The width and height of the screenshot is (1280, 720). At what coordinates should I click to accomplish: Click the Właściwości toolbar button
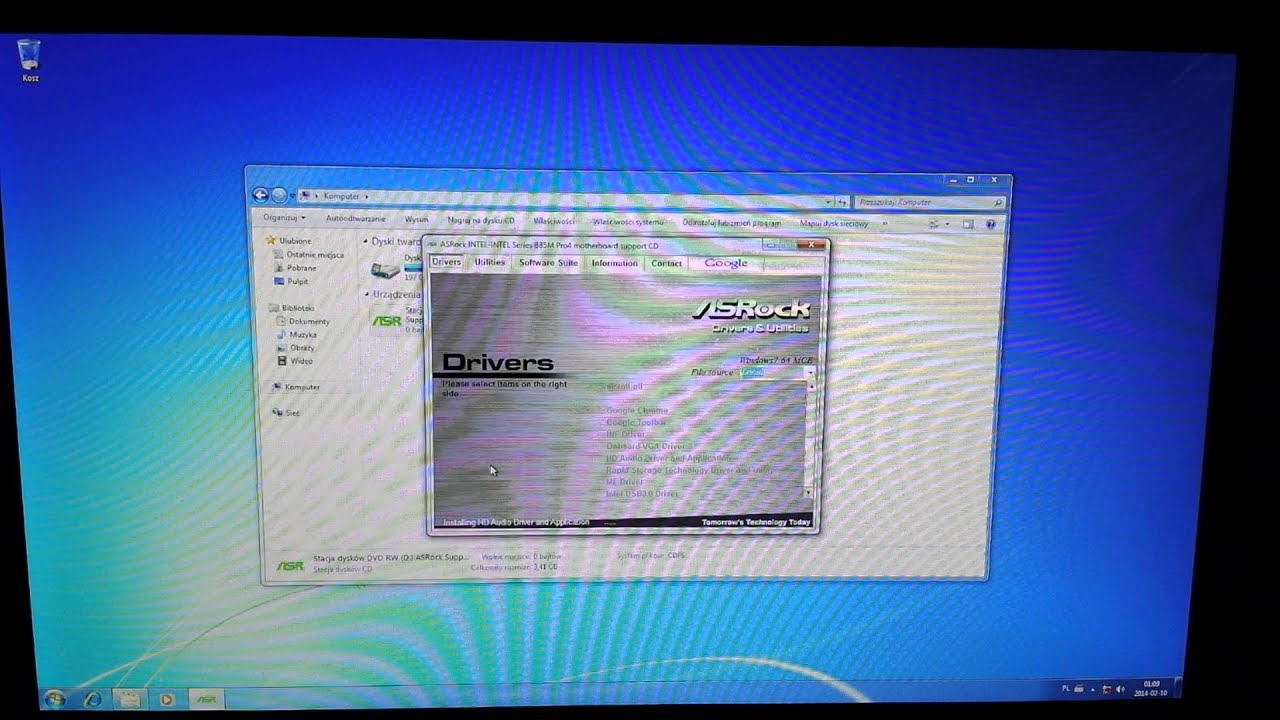tap(553, 220)
